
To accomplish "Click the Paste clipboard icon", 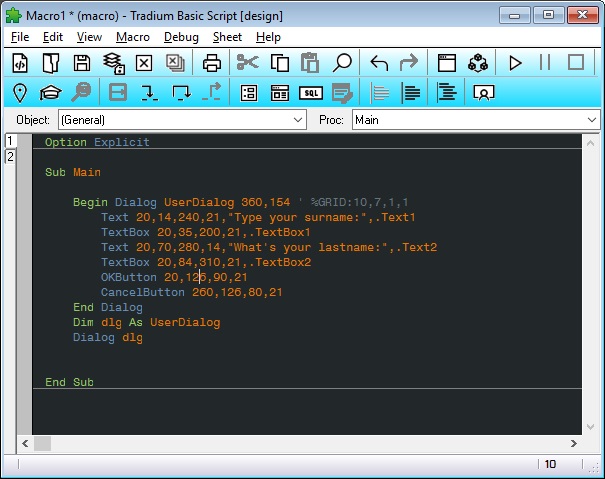I will pos(310,63).
